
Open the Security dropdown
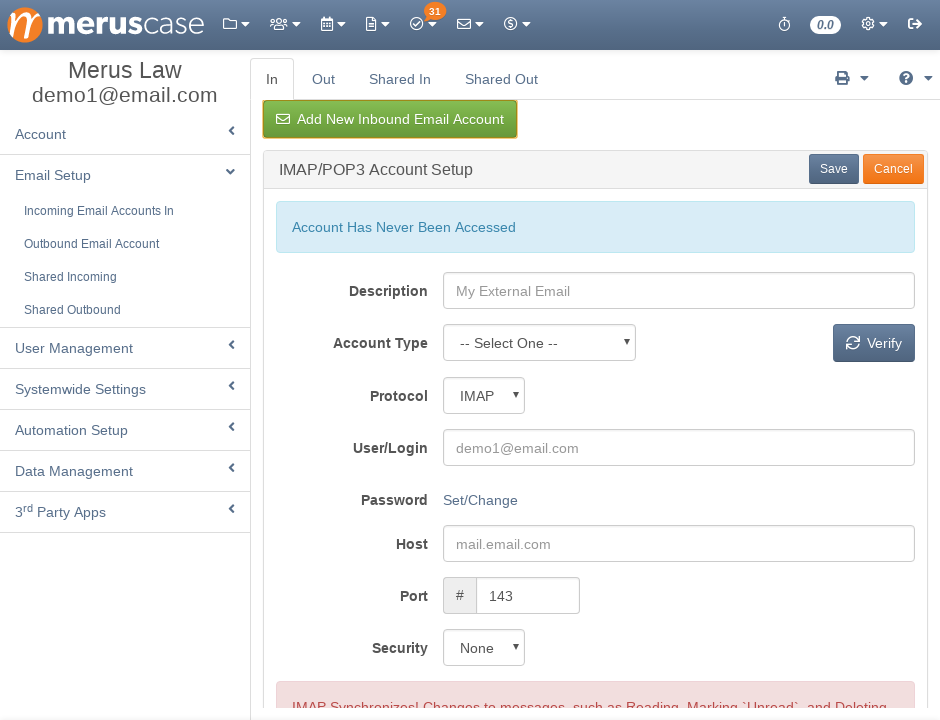click(484, 647)
